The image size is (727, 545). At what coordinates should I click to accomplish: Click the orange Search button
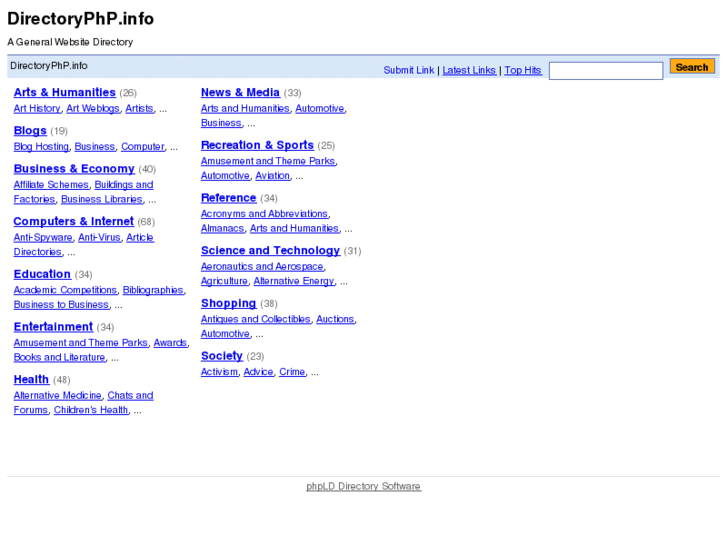(692, 67)
